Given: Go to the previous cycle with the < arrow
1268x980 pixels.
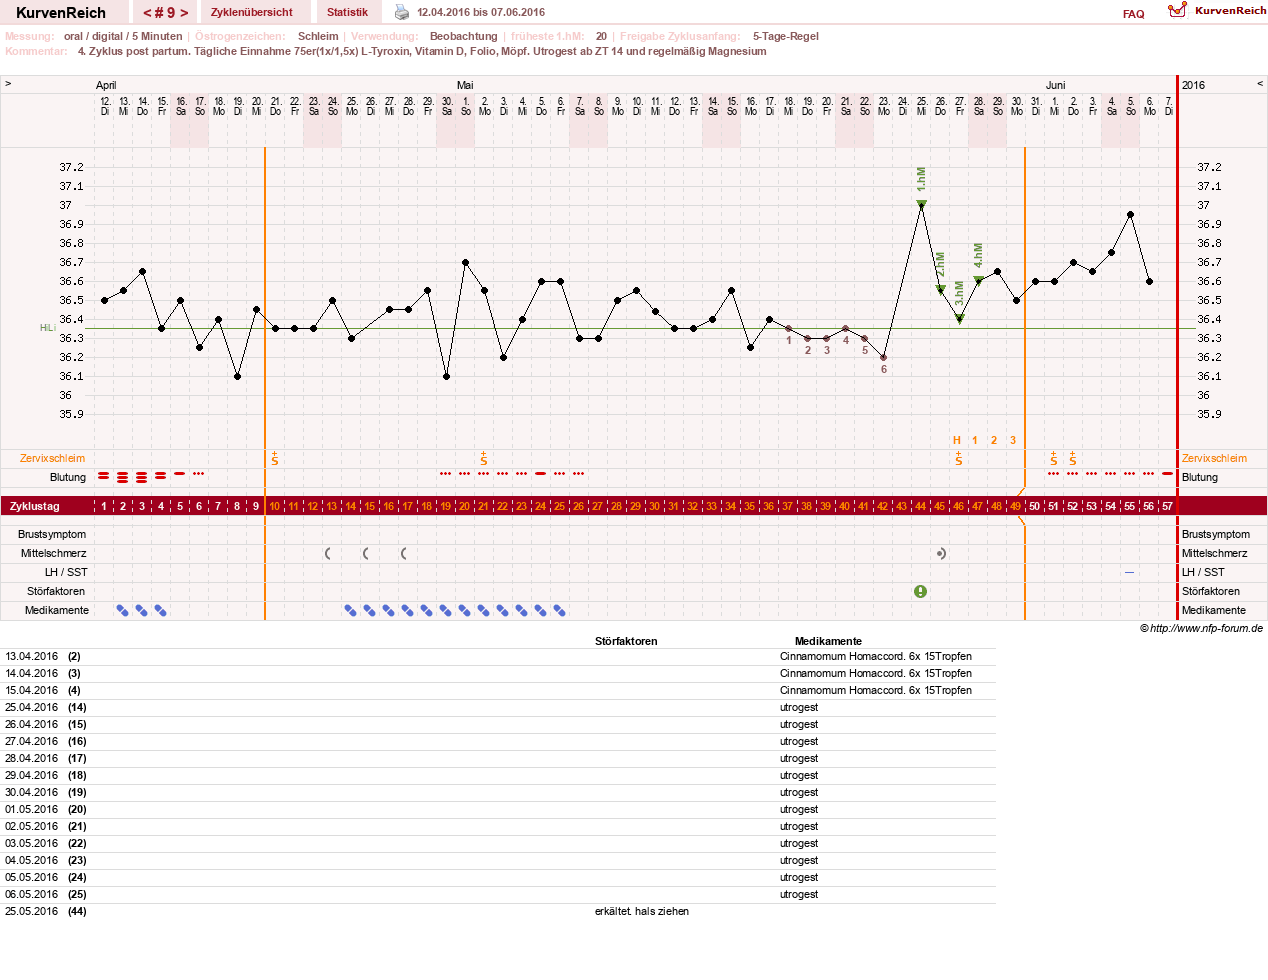Looking at the screenshot, I should pyautogui.click(x=148, y=13).
